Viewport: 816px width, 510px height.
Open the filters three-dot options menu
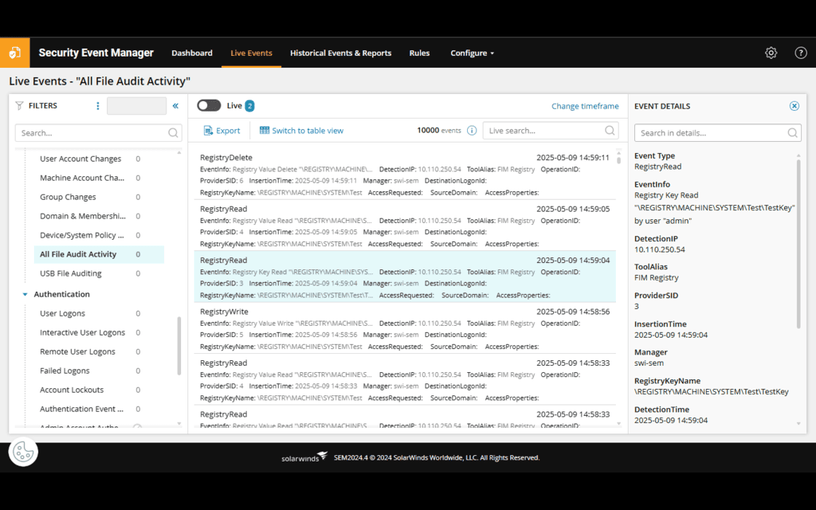click(97, 106)
